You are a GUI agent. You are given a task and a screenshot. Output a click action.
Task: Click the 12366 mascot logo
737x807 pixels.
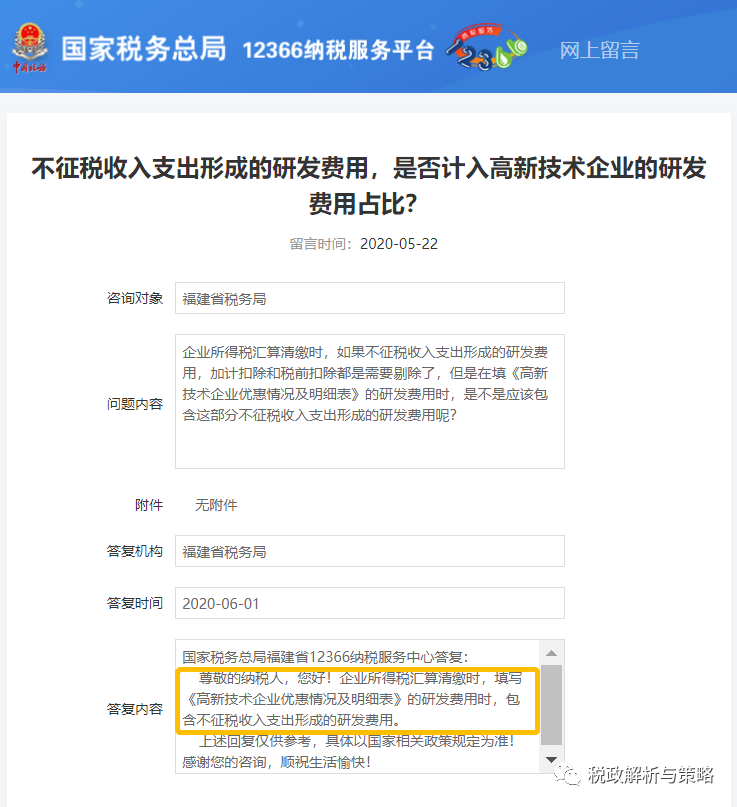484,49
